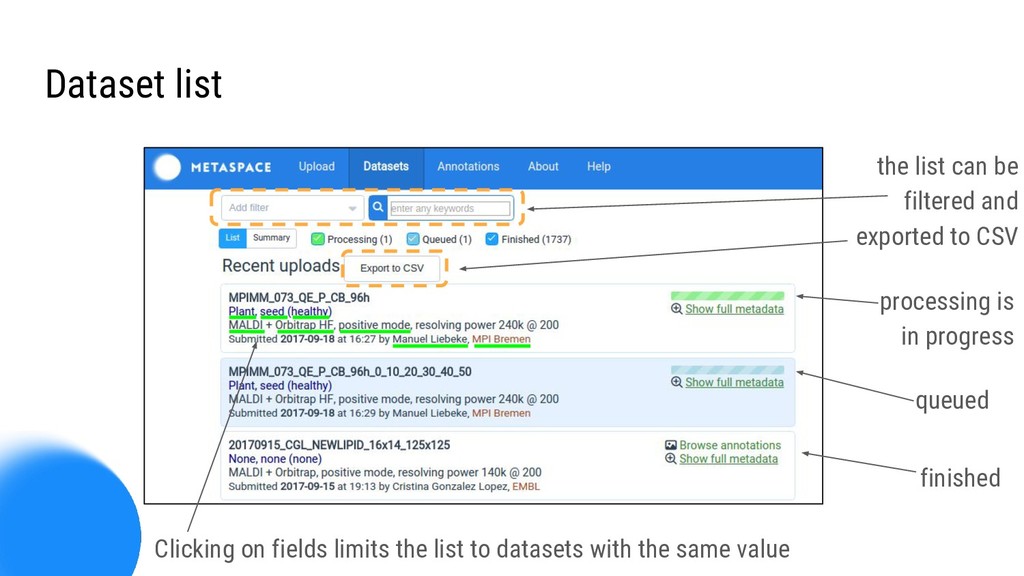Click green processing progress bar
This screenshot has height=576, width=1024.
(728, 296)
